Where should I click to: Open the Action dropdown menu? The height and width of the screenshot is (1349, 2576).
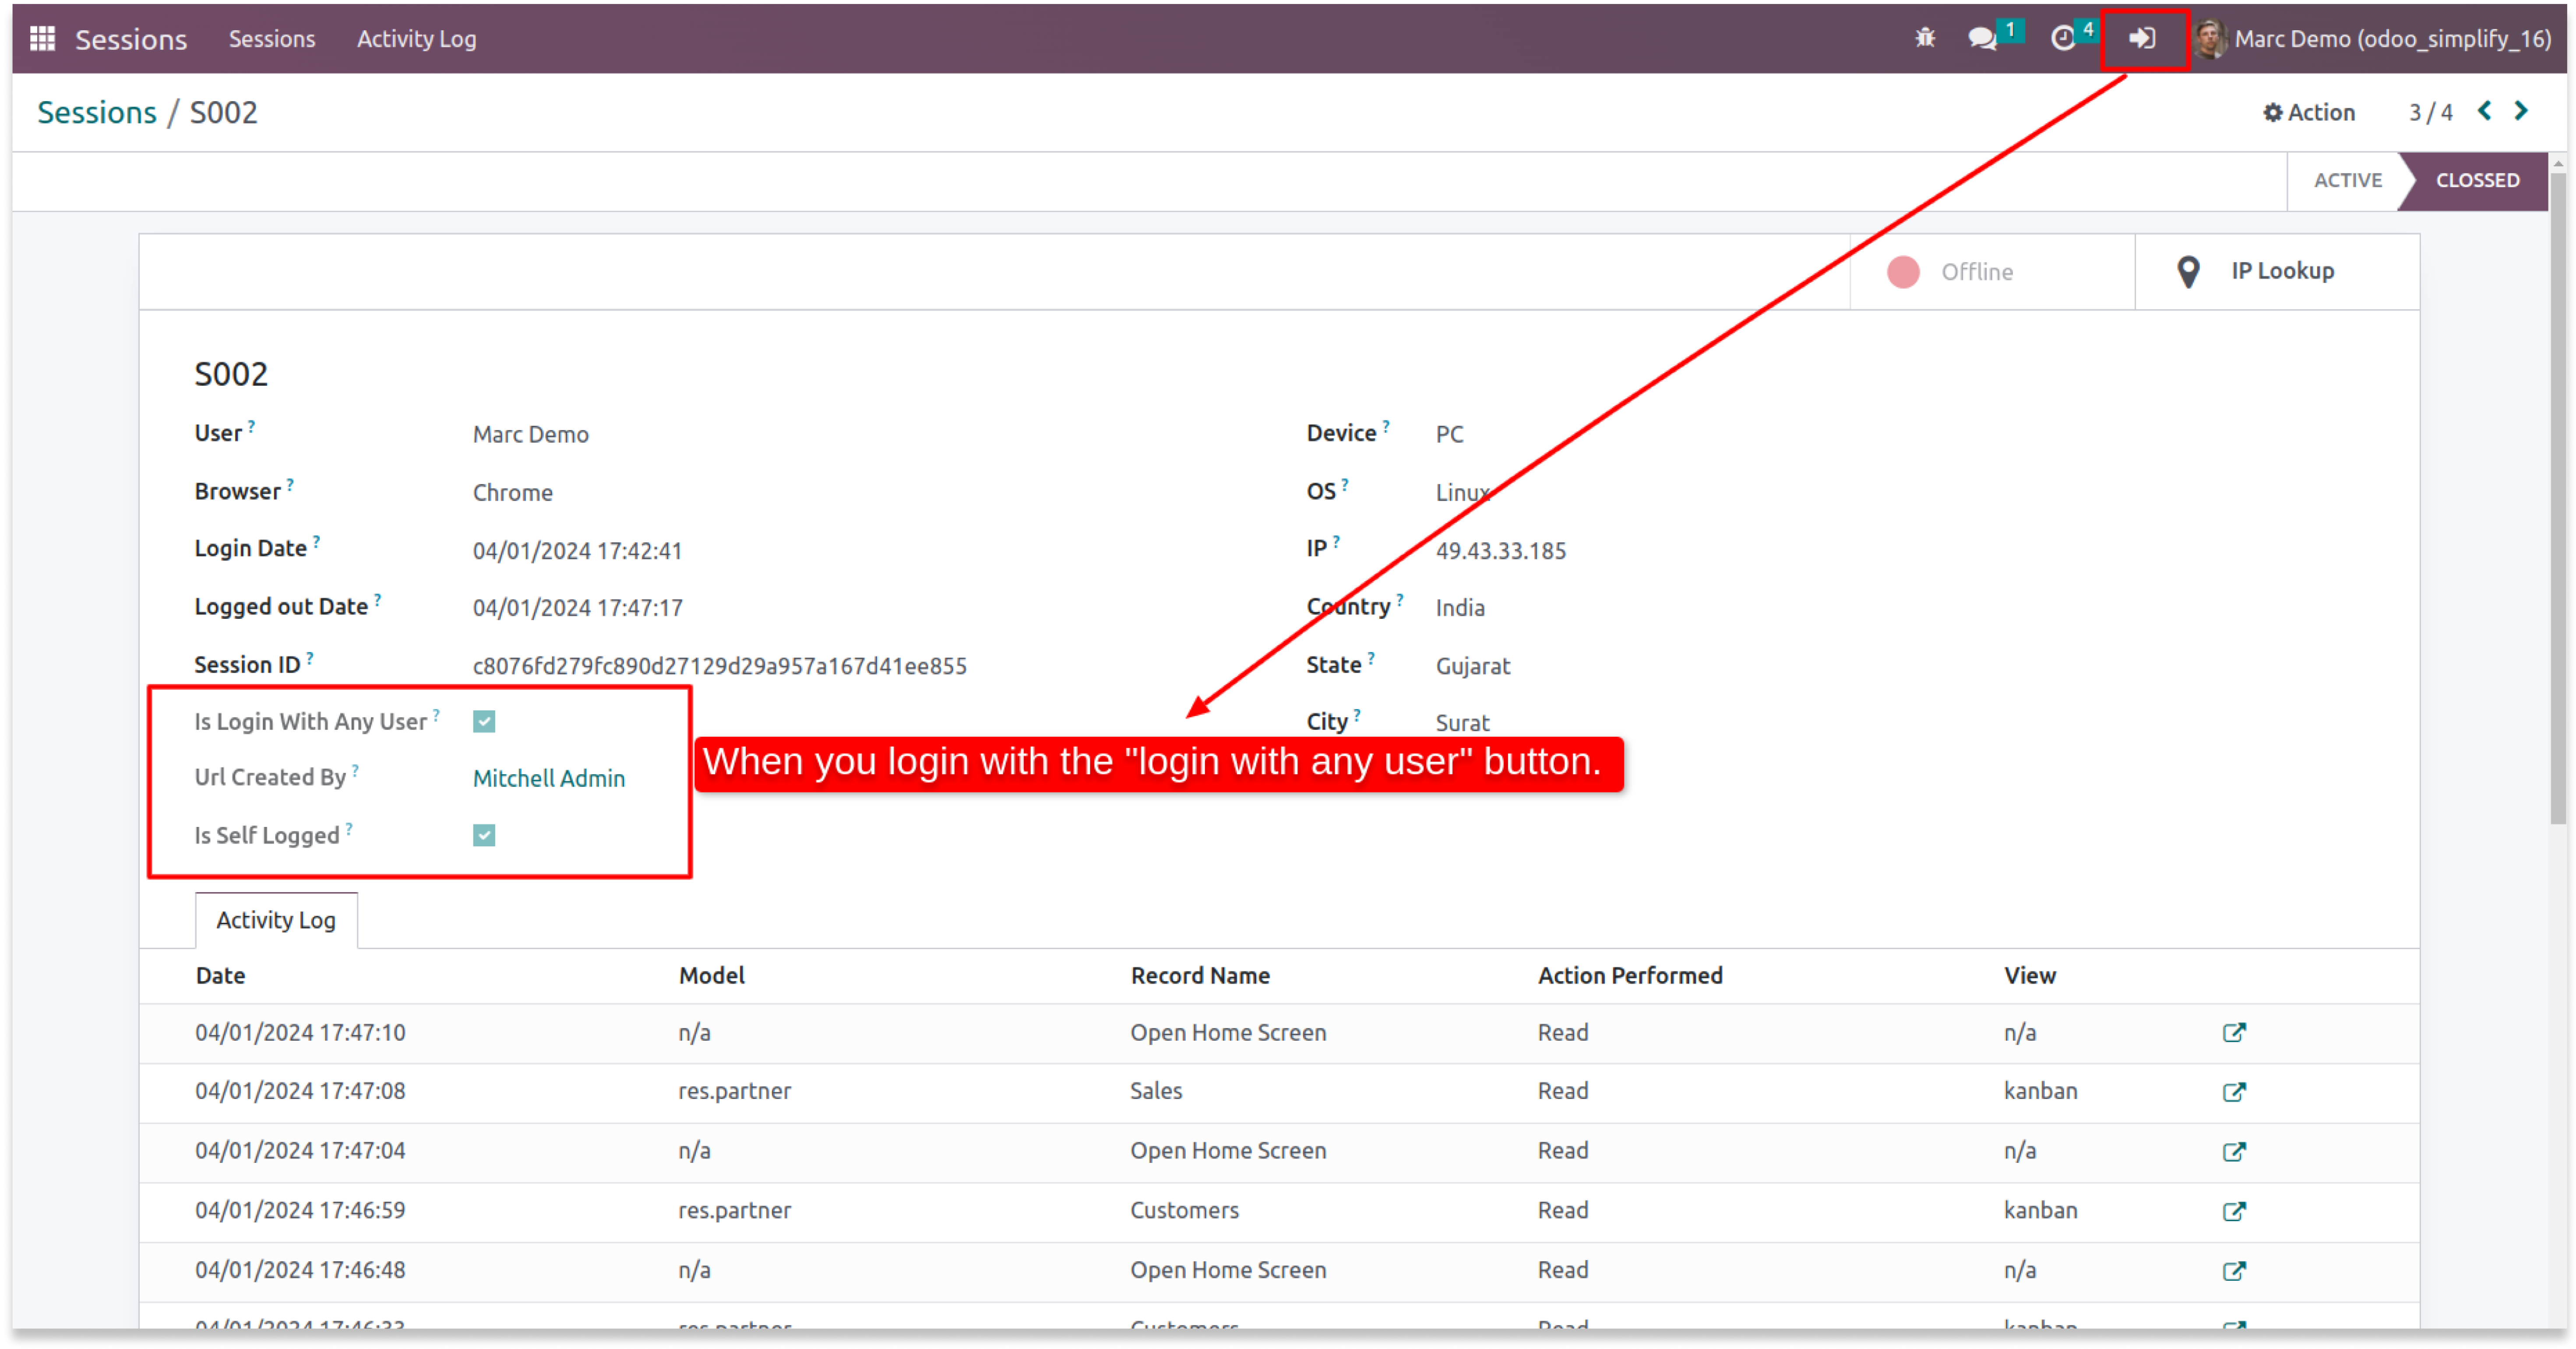point(2308,112)
